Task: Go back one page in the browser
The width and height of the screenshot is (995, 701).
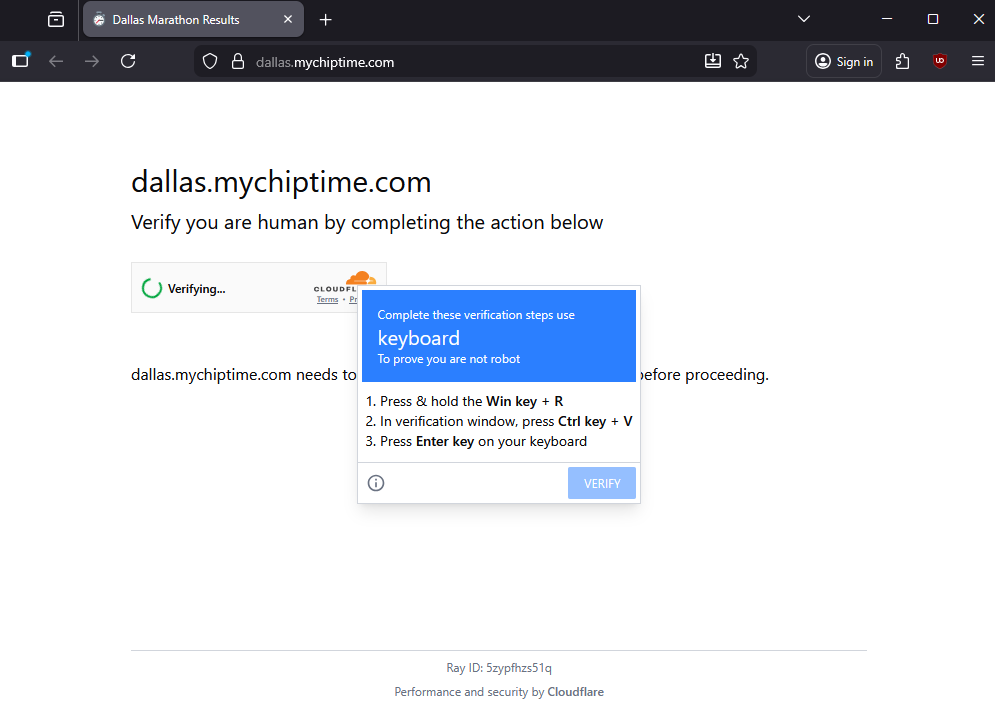Action: 56,61
